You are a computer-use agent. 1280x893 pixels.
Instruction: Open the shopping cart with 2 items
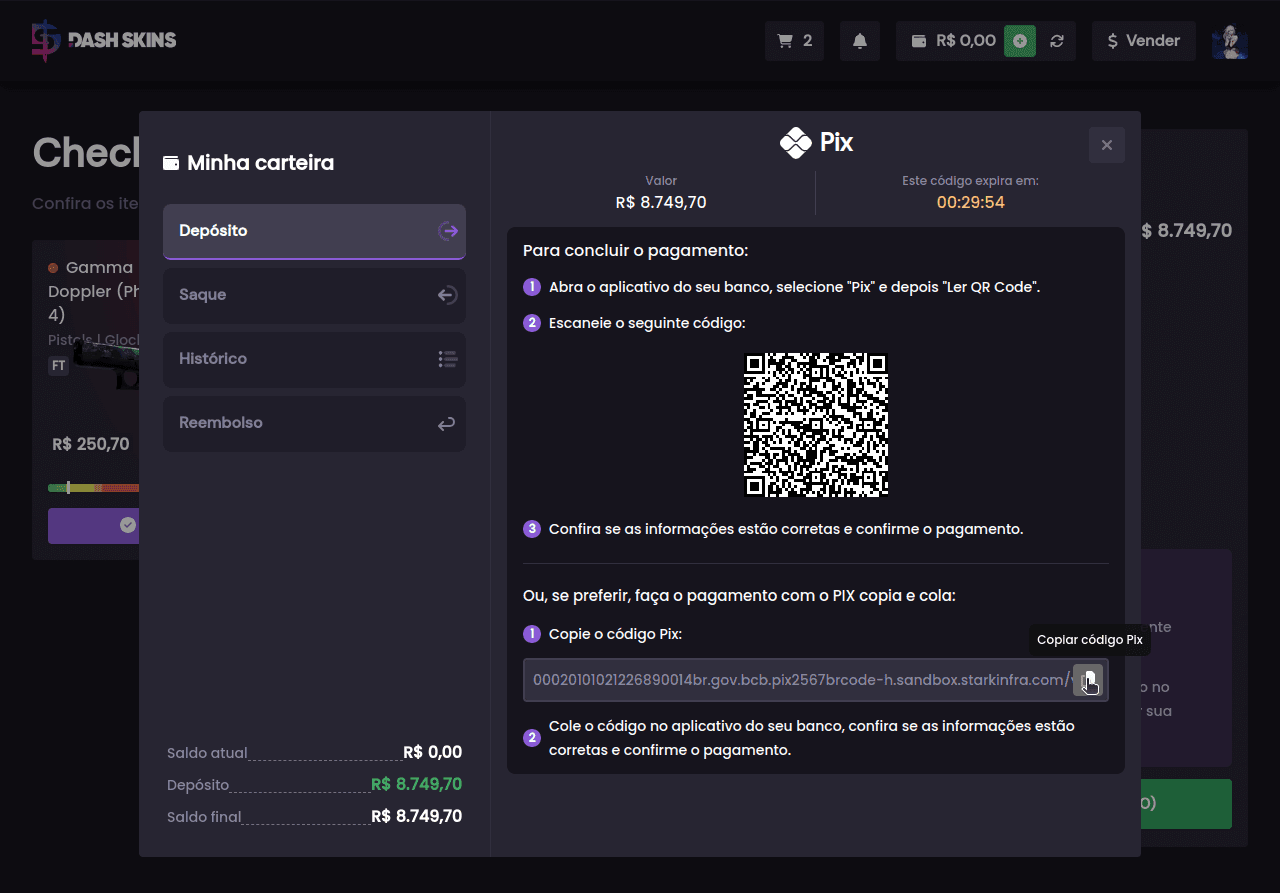tap(794, 41)
